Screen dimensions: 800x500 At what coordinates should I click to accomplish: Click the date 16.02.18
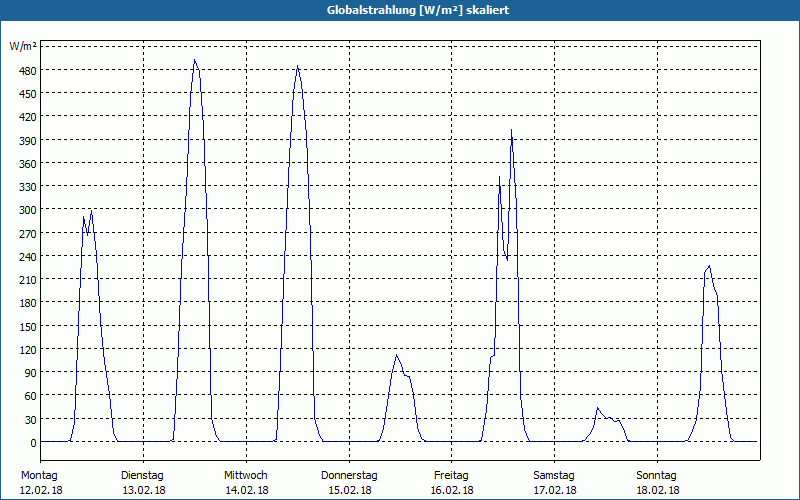click(x=452, y=491)
